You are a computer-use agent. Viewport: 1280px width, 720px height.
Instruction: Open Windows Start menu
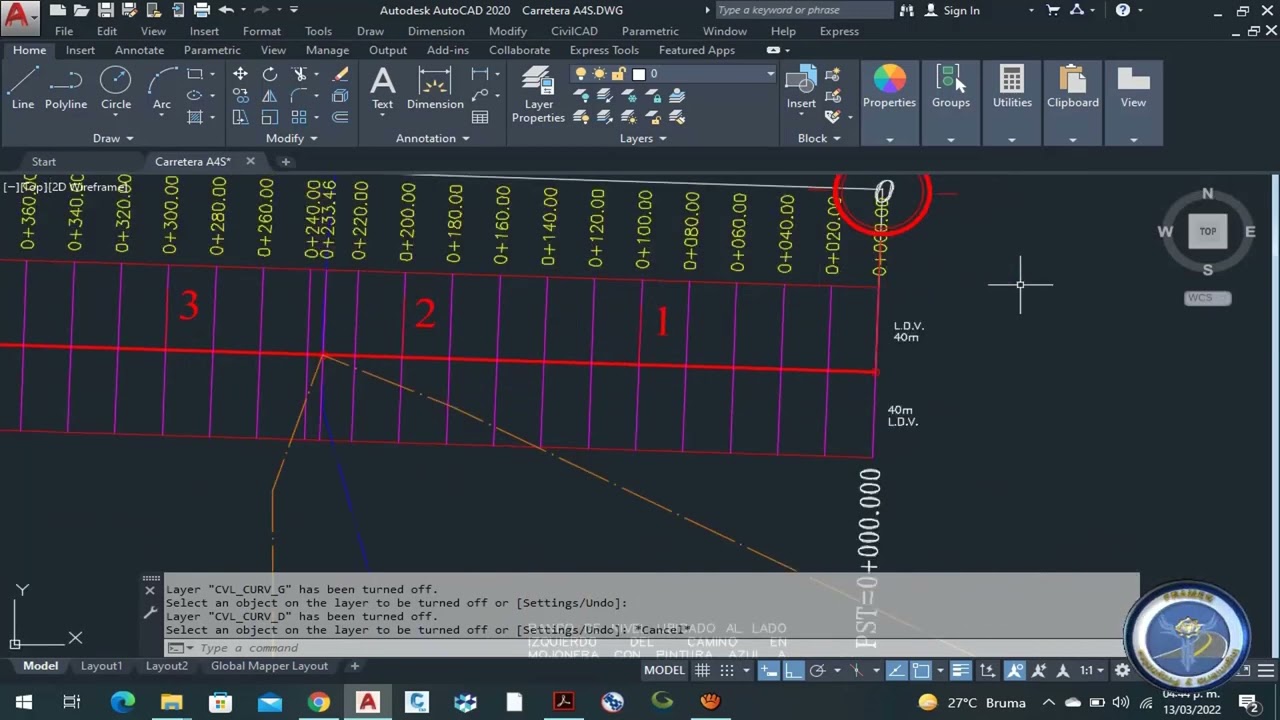[x=23, y=702]
